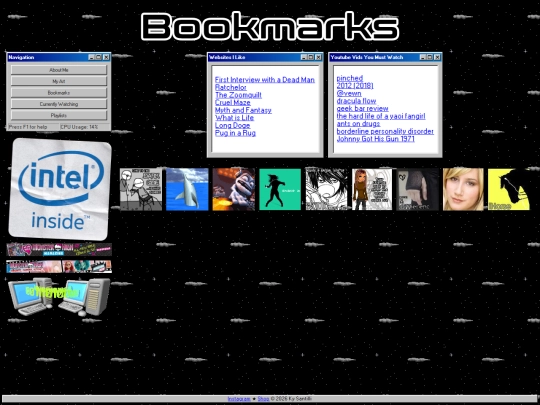Open the gray stick-figure comic thumbnail

tap(141, 189)
